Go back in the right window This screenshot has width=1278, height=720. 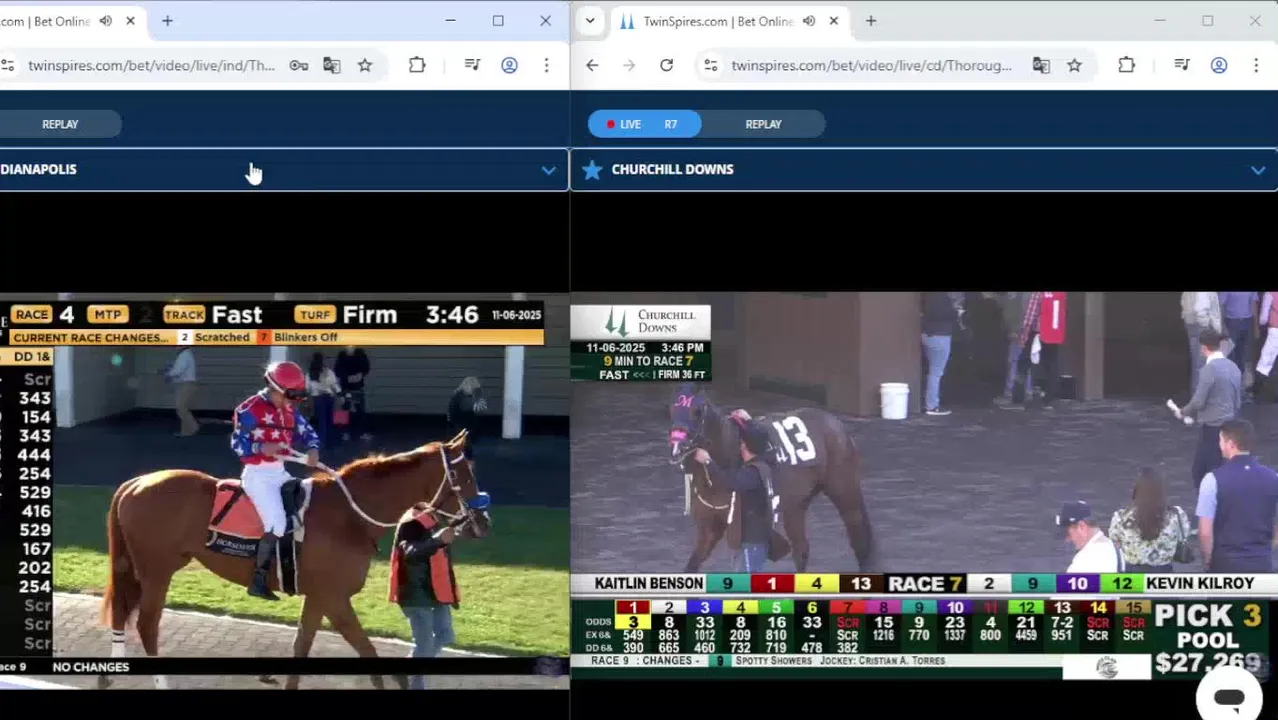click(x=592, y=65)
